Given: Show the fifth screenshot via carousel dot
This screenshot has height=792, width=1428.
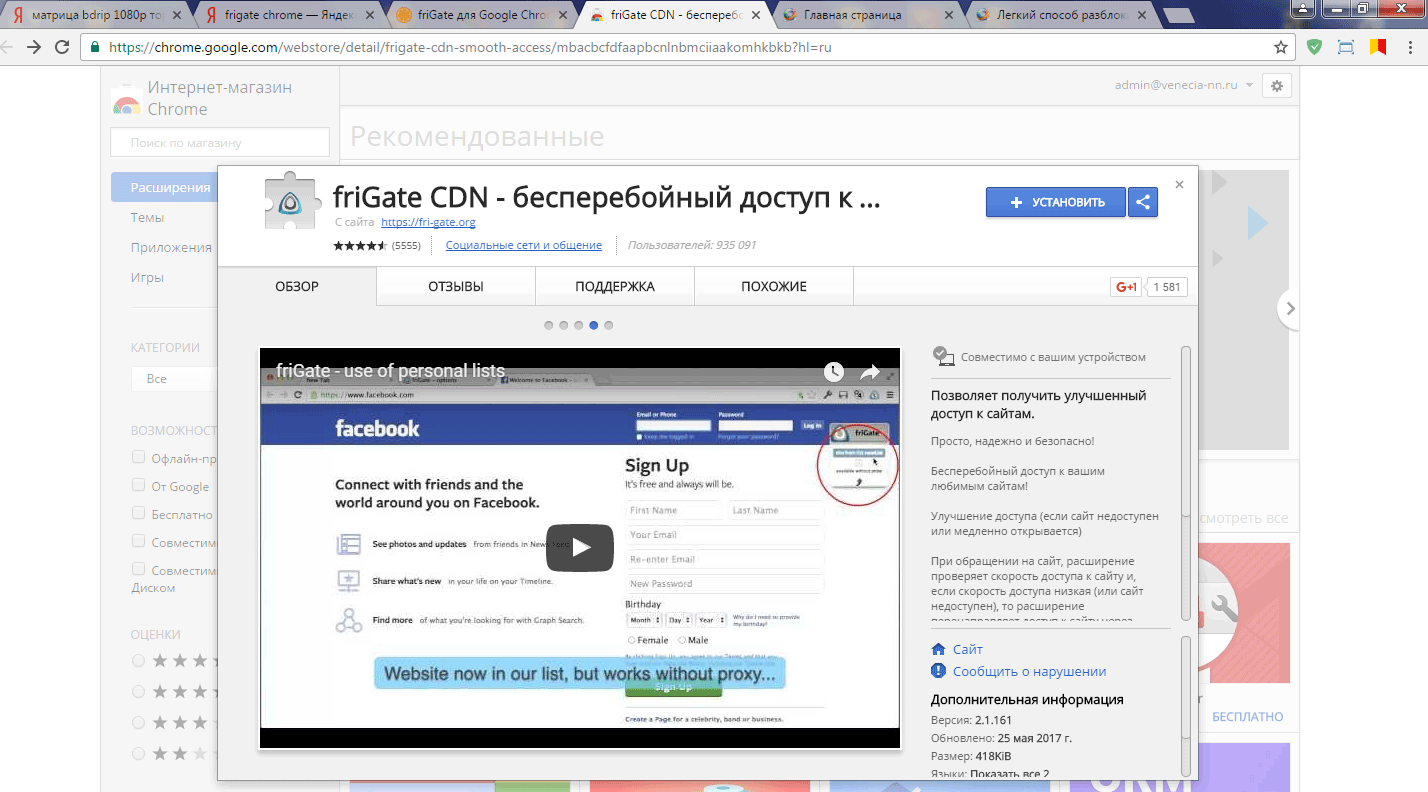Looking at the screenshot, I should pyautogui.click(x=609, y=325).
